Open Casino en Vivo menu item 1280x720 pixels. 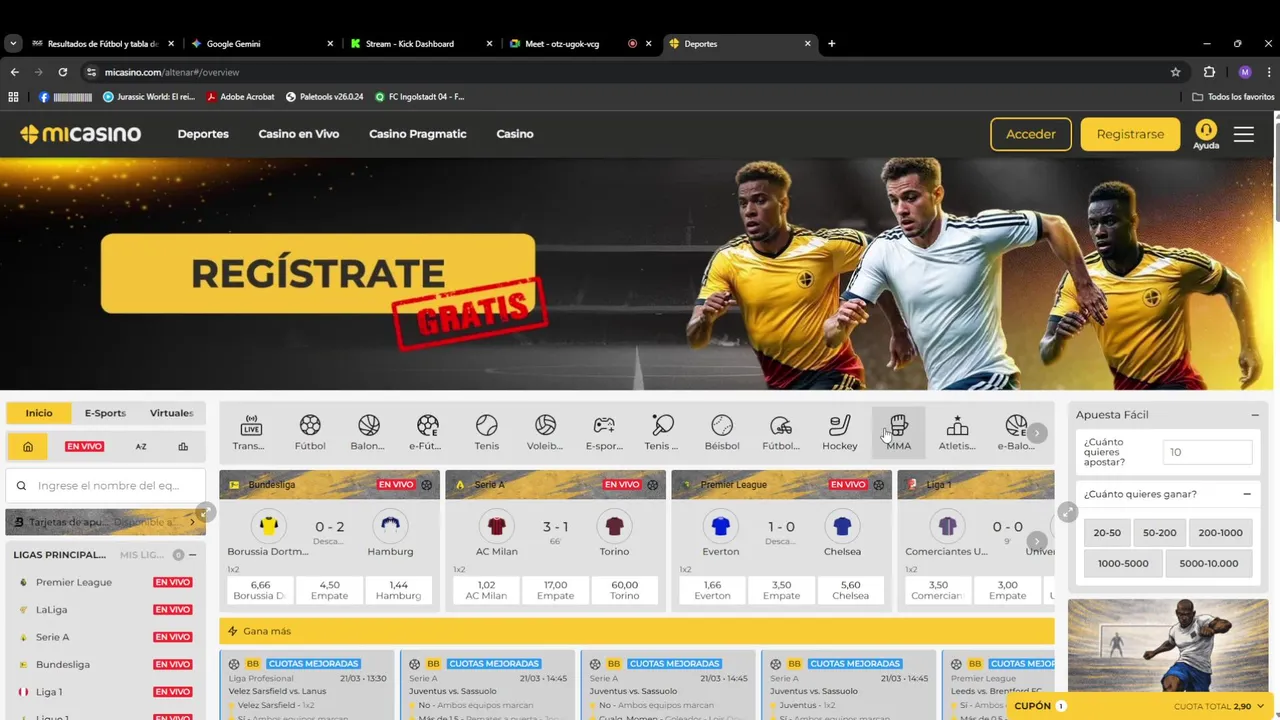299,134
